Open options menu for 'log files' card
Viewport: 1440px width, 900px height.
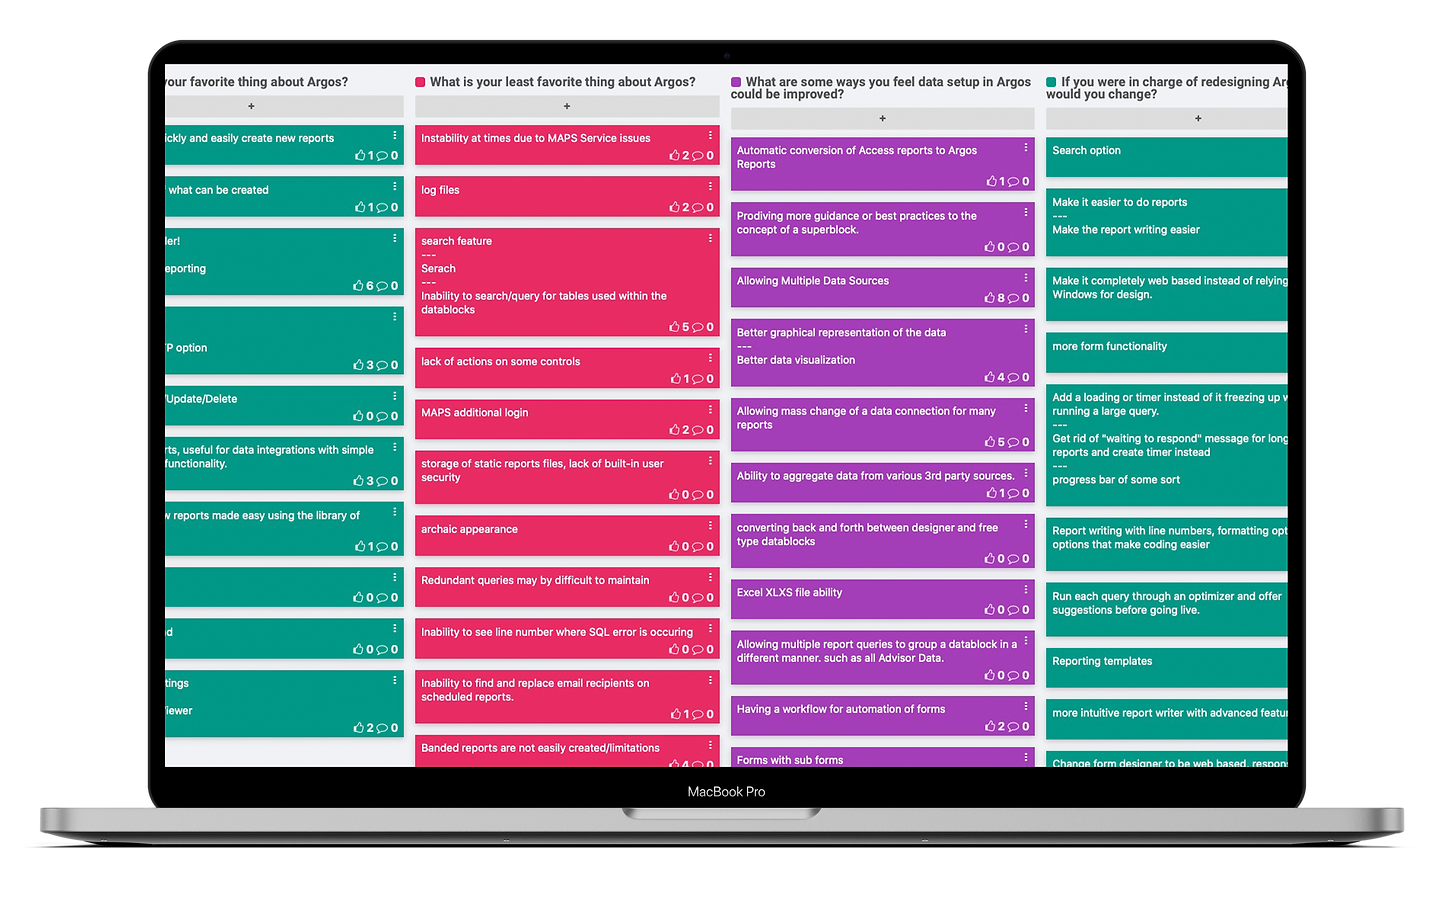pyautogui.click(x=710, y=186)
